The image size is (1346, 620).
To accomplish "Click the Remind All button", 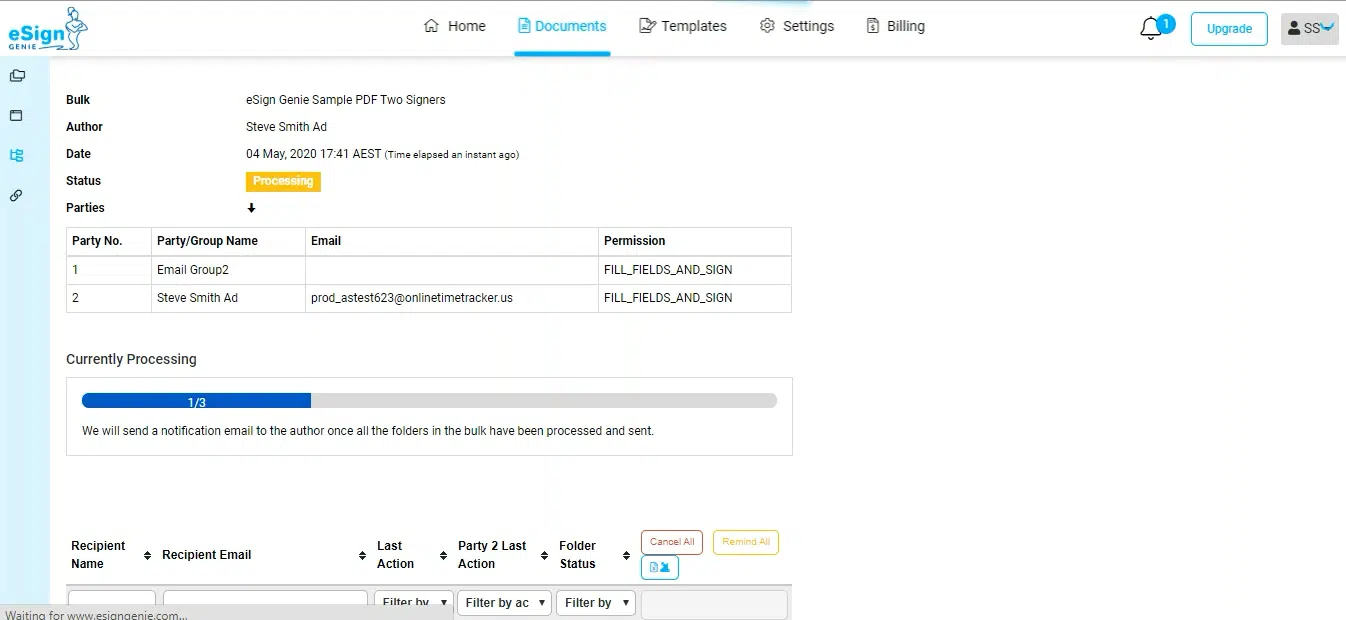I will [x=746, y=542].
